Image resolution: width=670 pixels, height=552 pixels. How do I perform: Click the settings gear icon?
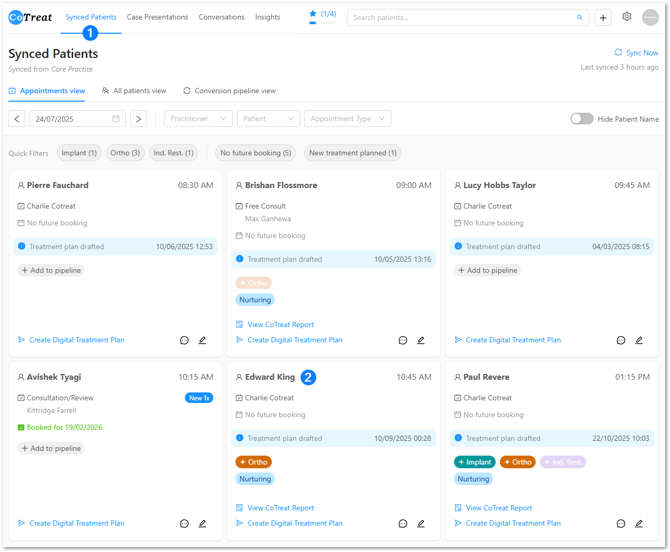(627, 17)
